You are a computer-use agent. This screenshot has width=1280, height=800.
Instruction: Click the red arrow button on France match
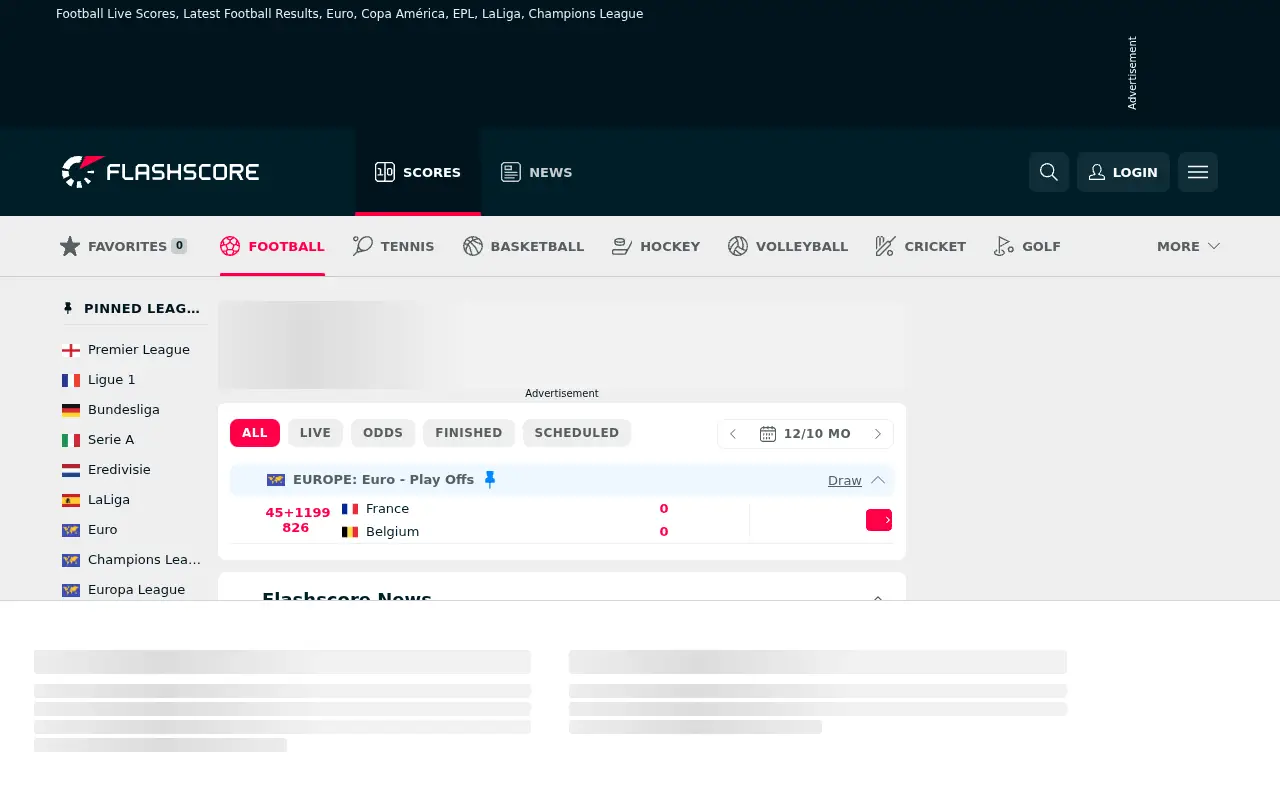(879, 520)
